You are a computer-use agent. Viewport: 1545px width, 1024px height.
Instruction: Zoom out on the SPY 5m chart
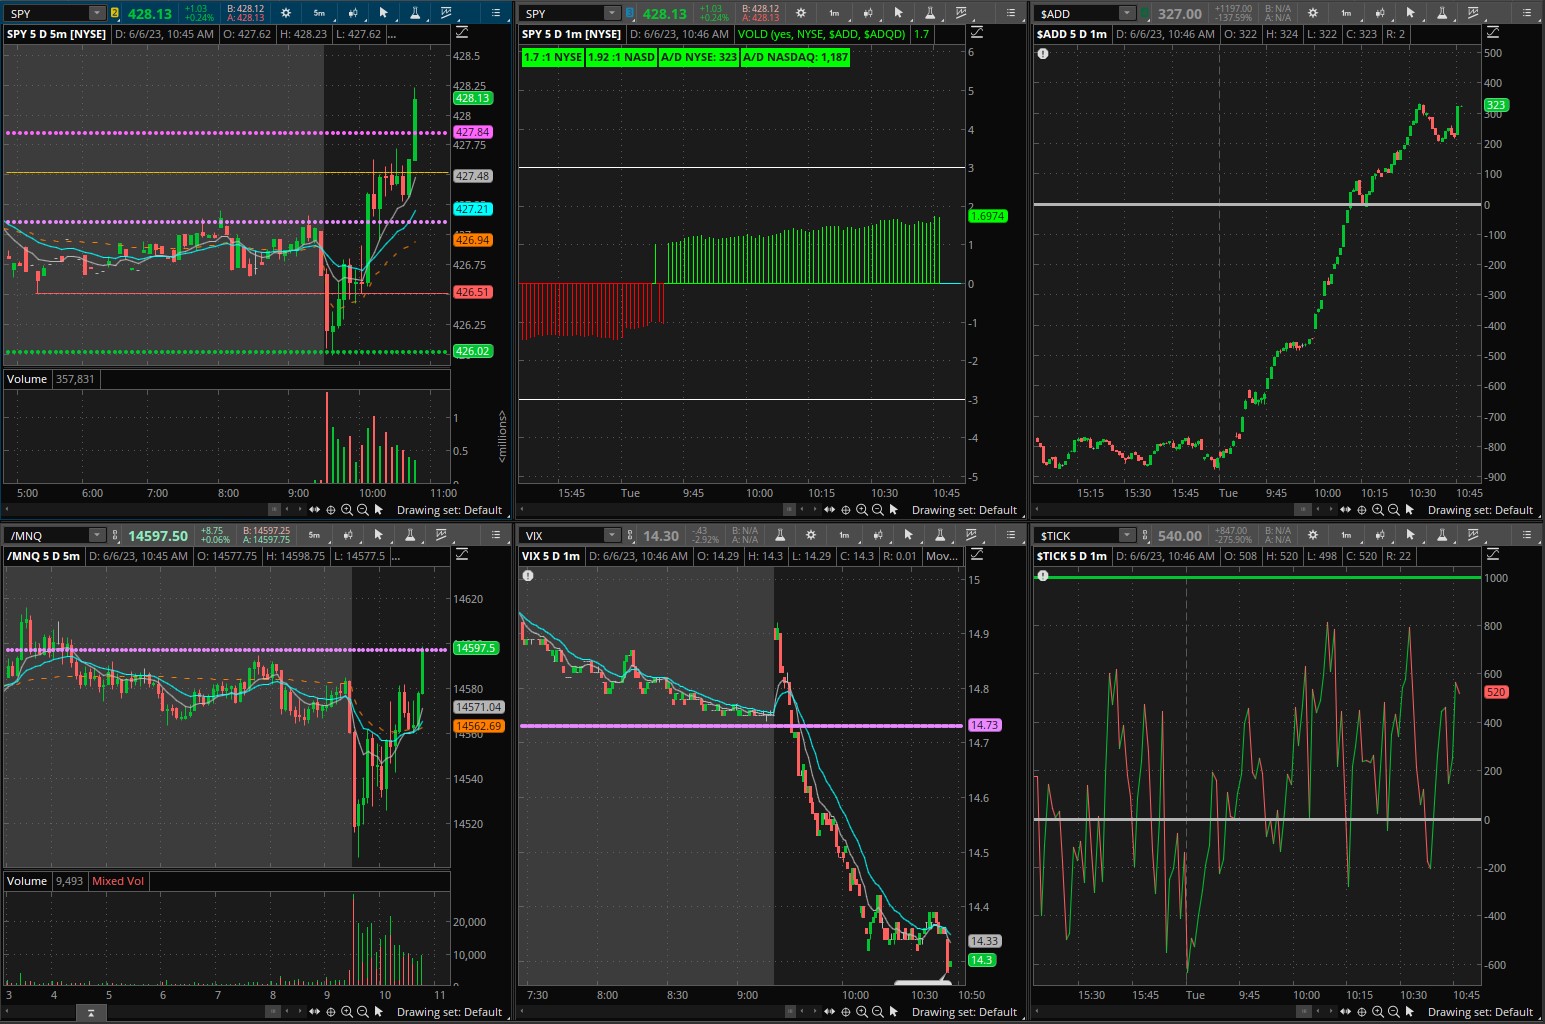tap(362, 510)
